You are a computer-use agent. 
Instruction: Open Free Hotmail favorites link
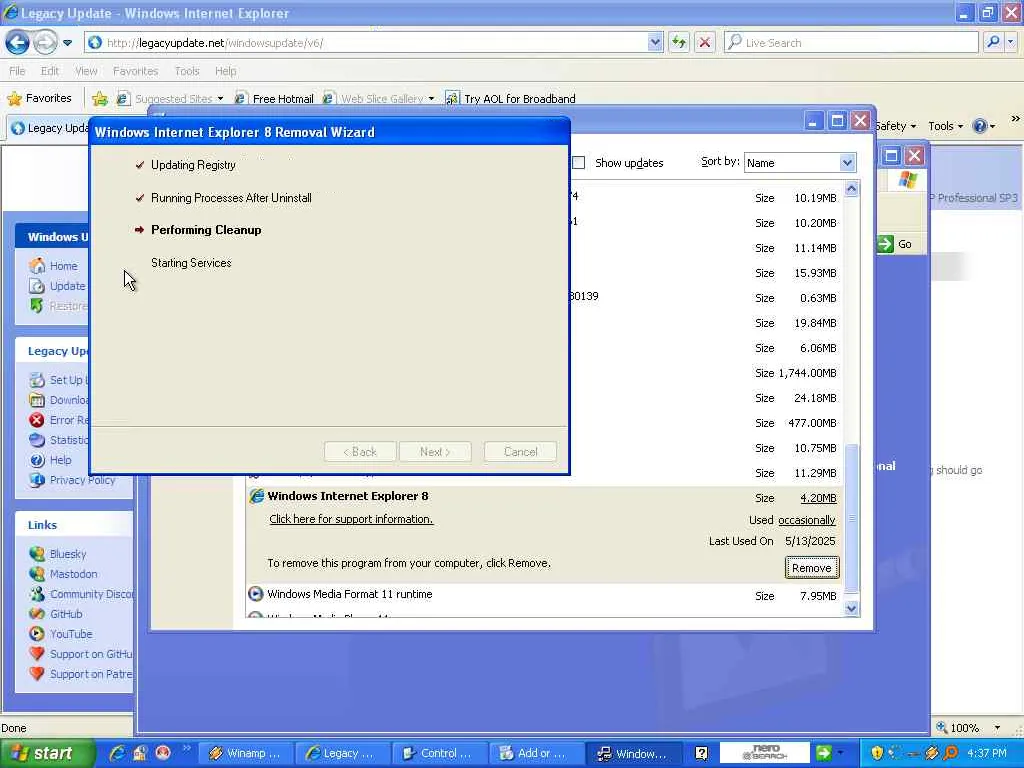click(274, 99)
